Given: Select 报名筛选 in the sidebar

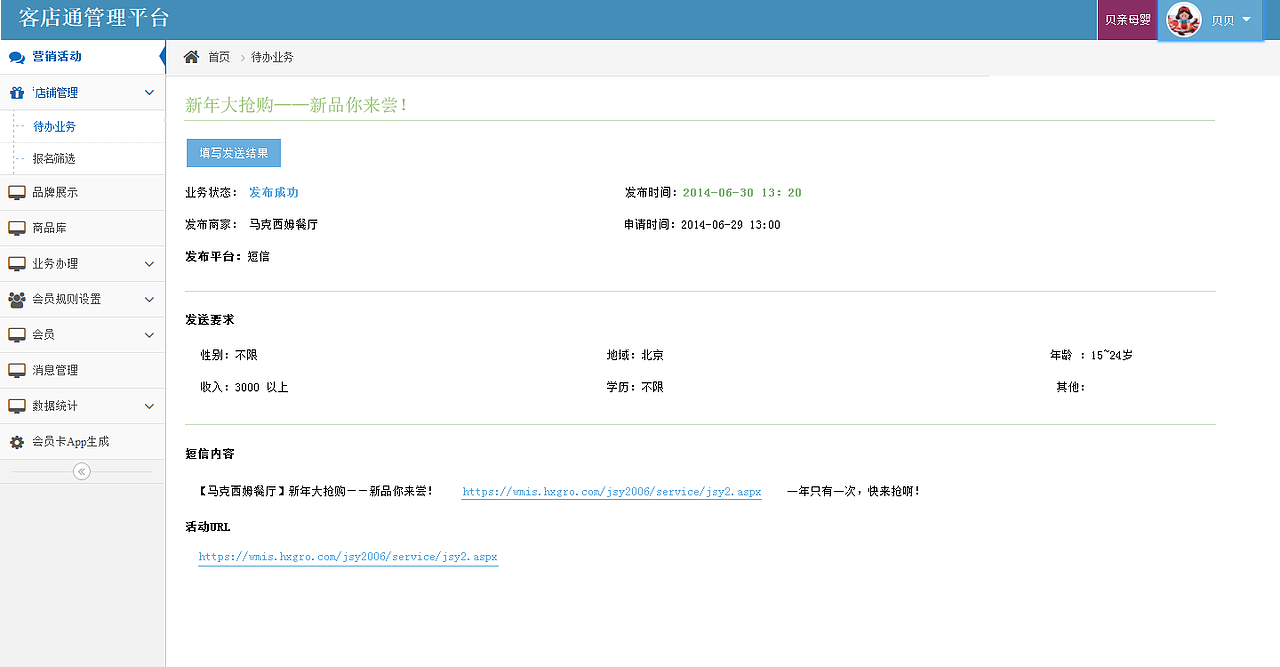Looking at the screenshot, I should tap(54, 159).
